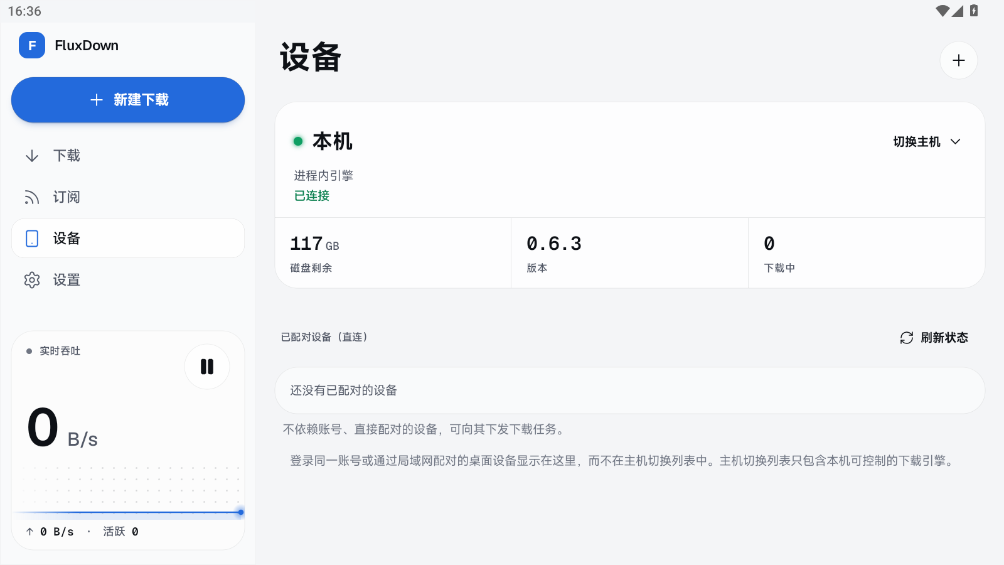Click the 新建下载 new download button
1004x565 pixels.
click(128, 100)
